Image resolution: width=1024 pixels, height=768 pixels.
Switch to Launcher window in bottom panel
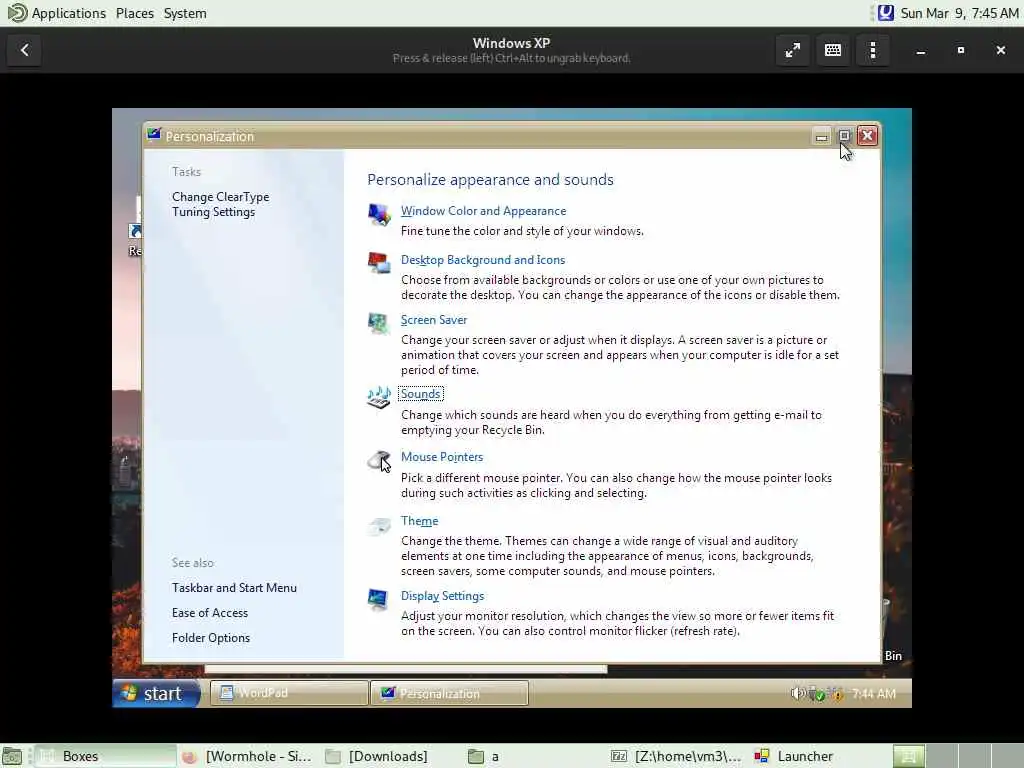[820, 756]
